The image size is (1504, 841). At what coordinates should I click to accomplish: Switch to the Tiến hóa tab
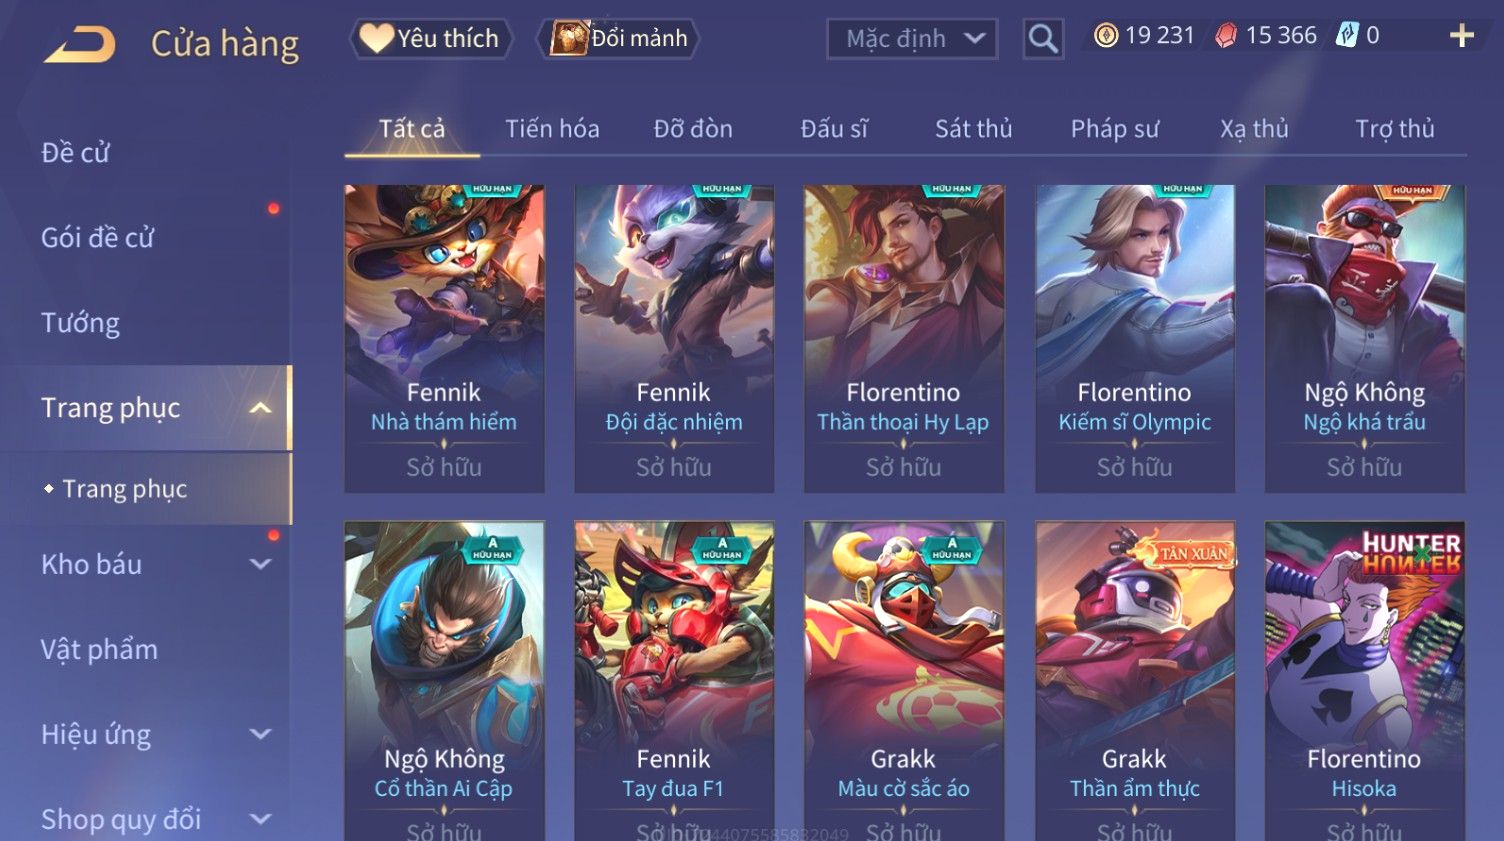(552, 129)
